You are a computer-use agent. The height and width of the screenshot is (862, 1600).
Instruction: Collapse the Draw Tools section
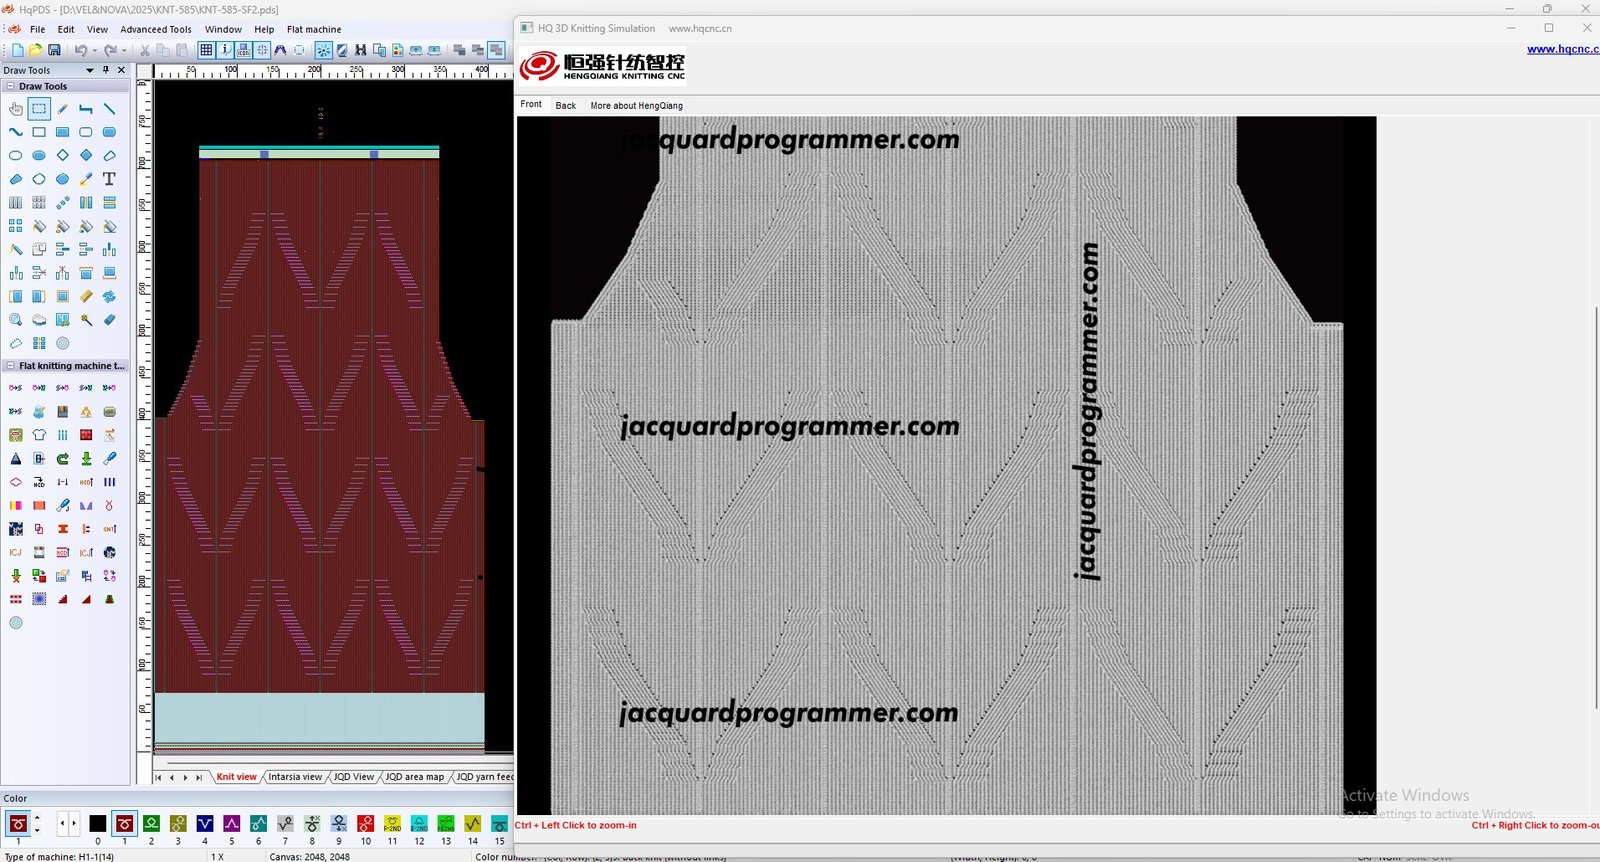(10, 86)
